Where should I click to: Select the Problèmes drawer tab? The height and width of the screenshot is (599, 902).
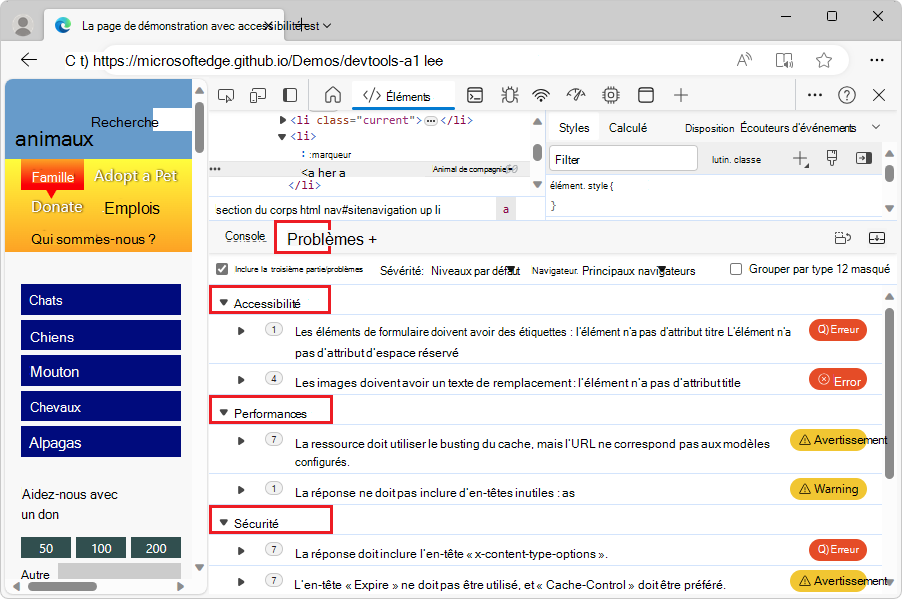[x=326, y=239]
